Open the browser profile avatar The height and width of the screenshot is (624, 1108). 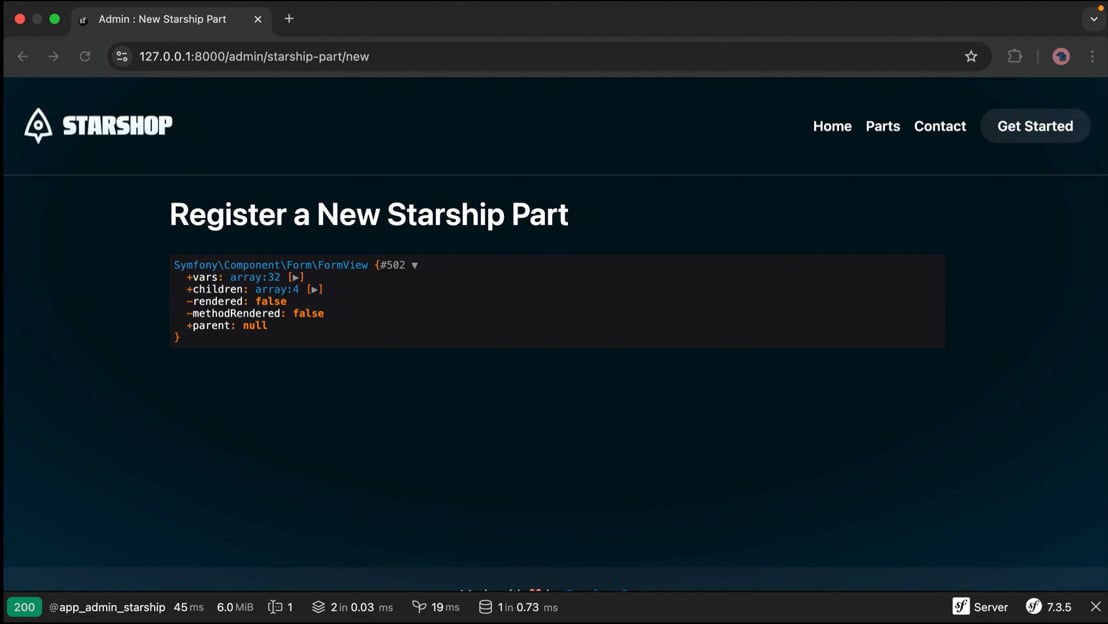tap(1061, 57)
